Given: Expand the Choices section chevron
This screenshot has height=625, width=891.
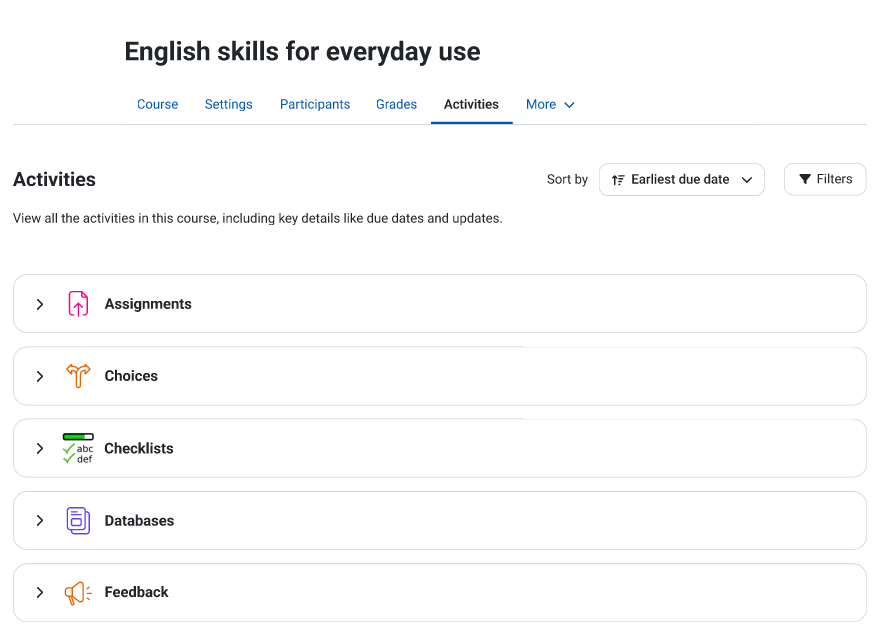Looking at the screenshot, I should [x=40, y=376].
